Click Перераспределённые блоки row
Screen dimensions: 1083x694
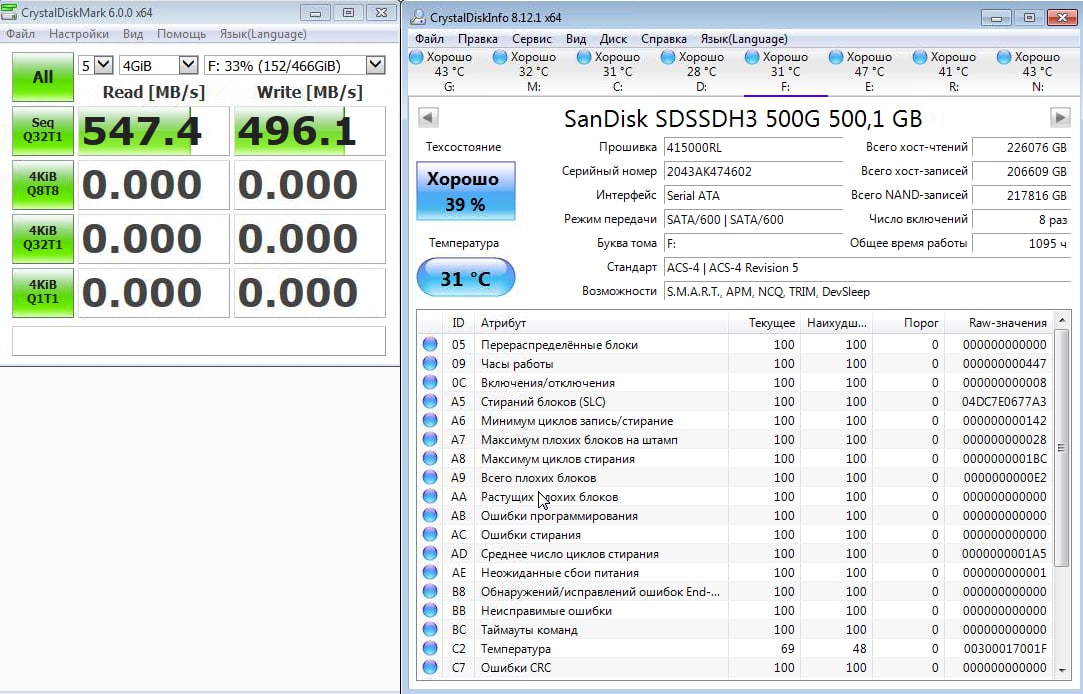736,344
